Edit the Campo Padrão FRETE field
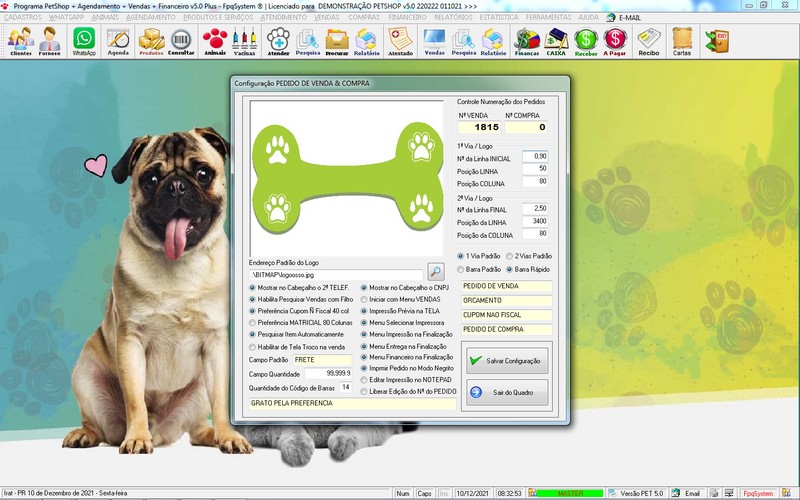 [322, 360]
